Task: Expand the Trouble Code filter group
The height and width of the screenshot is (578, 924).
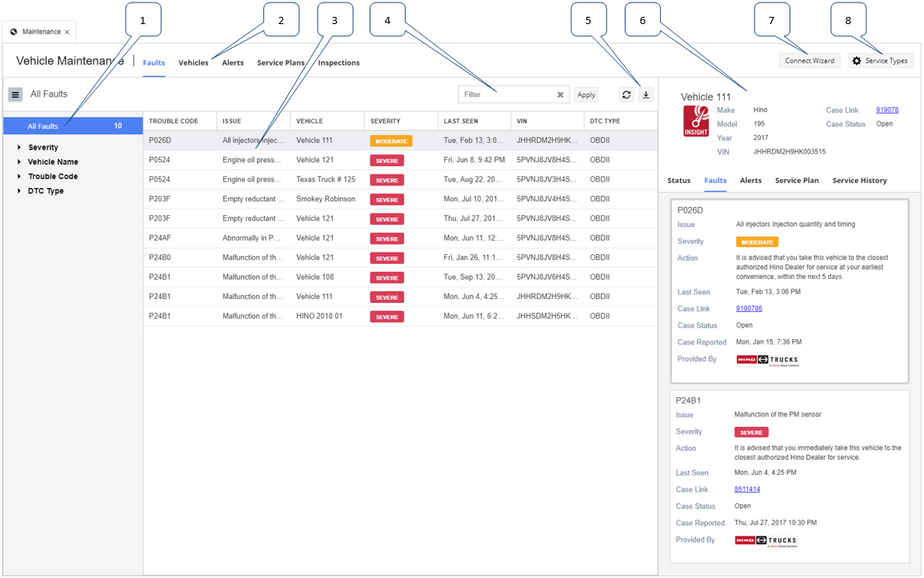Action: tap(19, 176)
